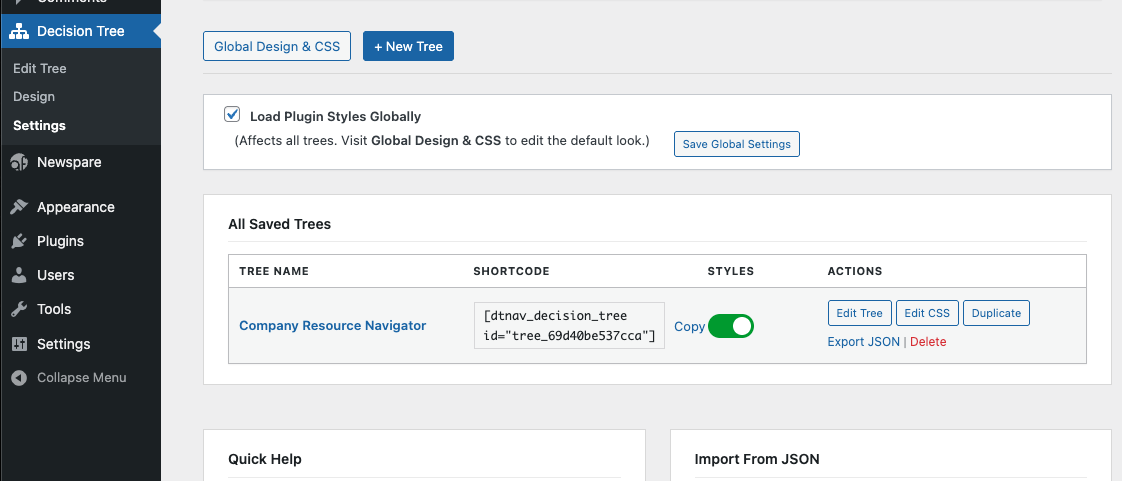Viewport: 1122px width, 481px height.
Task: Export JSON for the saved tree
Action: tap(863, 342)
